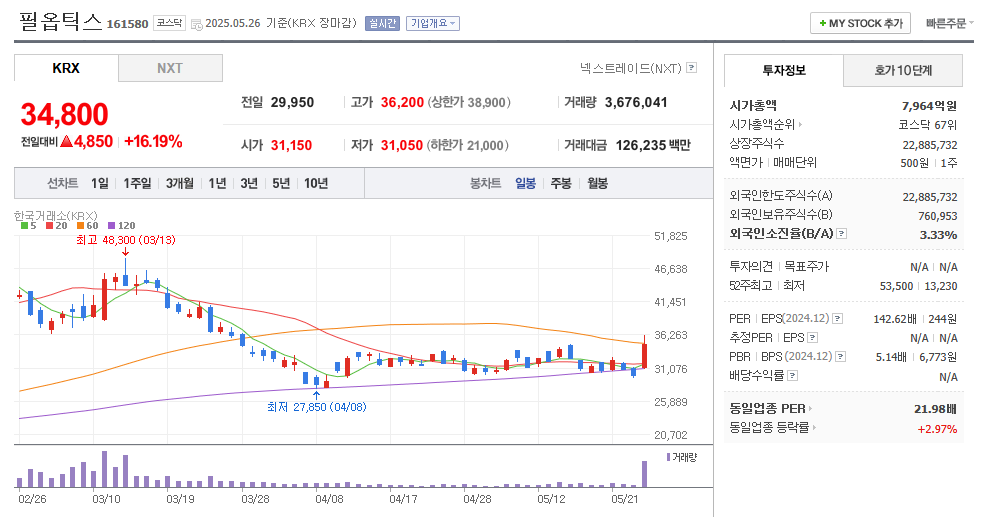Viewport: 987px width, 517px height.
Task: Open the PER EPS(2024.12) help icon
Action: point(837,319)
